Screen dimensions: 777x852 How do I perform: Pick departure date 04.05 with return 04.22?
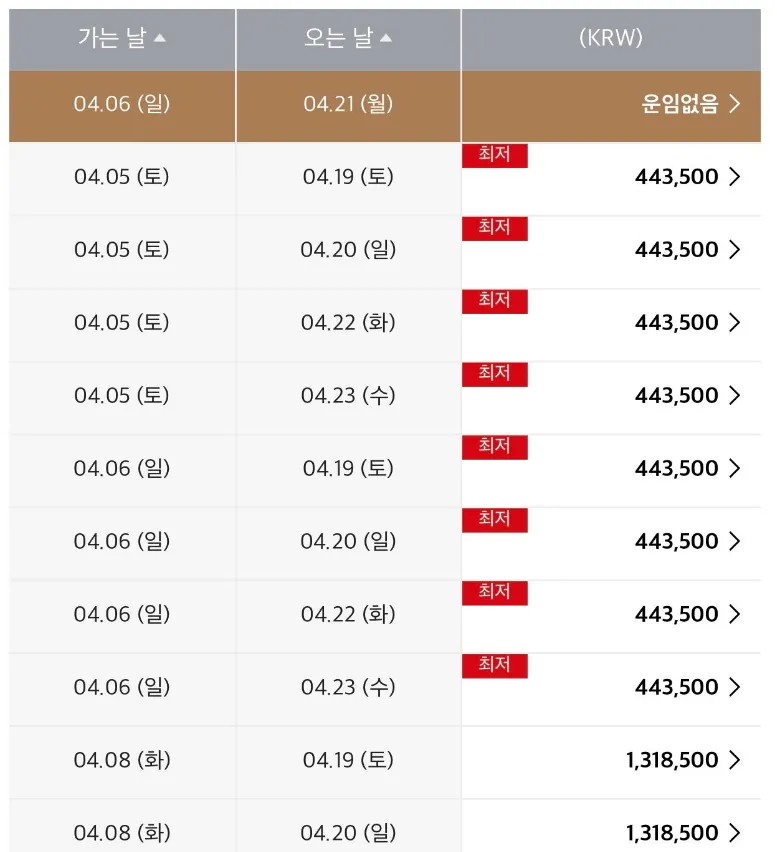[x=122, y=323]
